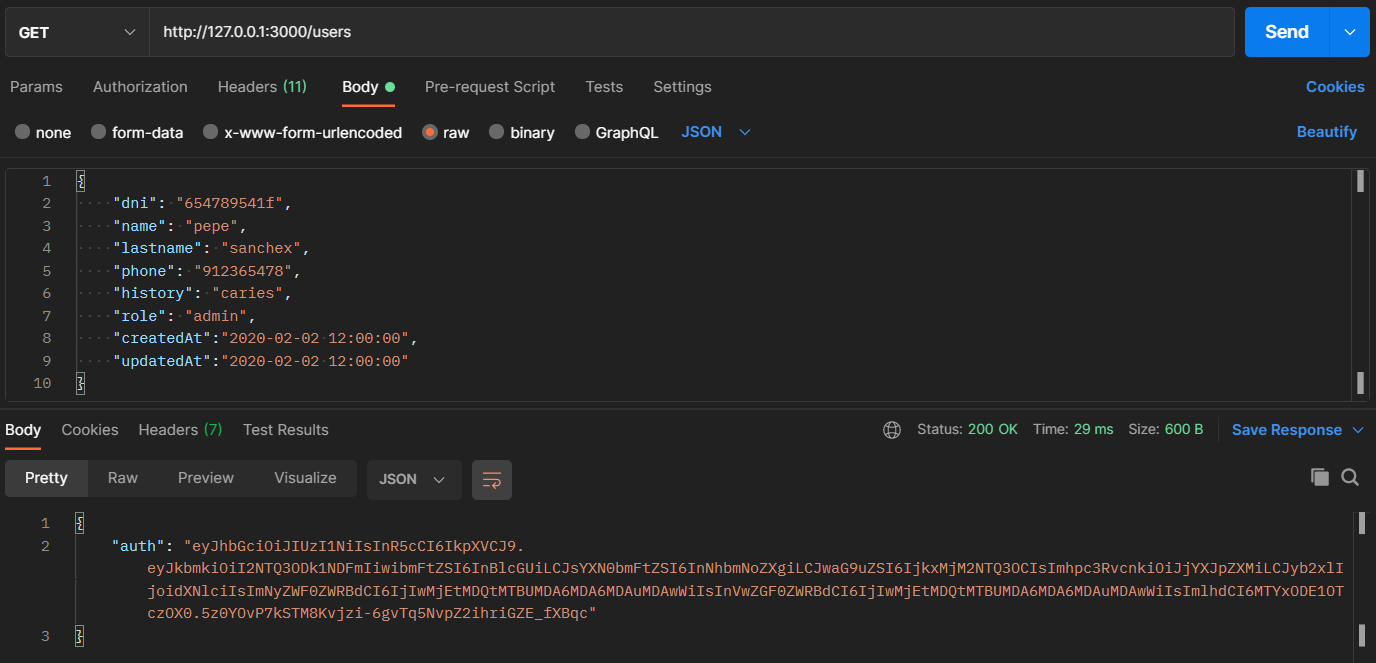Screen dimensions: 1376x663
Task: Switch to the Preview response tab
Action: 205,477
